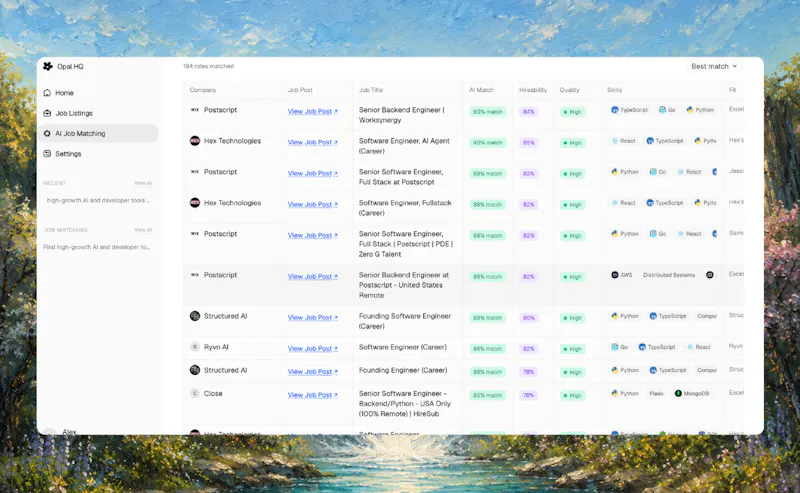Image resolution: width=800 pixels, height=493 pixels.
Task: Click Go skill chip in Worksynergy row
Action: [x=667, y=110]
